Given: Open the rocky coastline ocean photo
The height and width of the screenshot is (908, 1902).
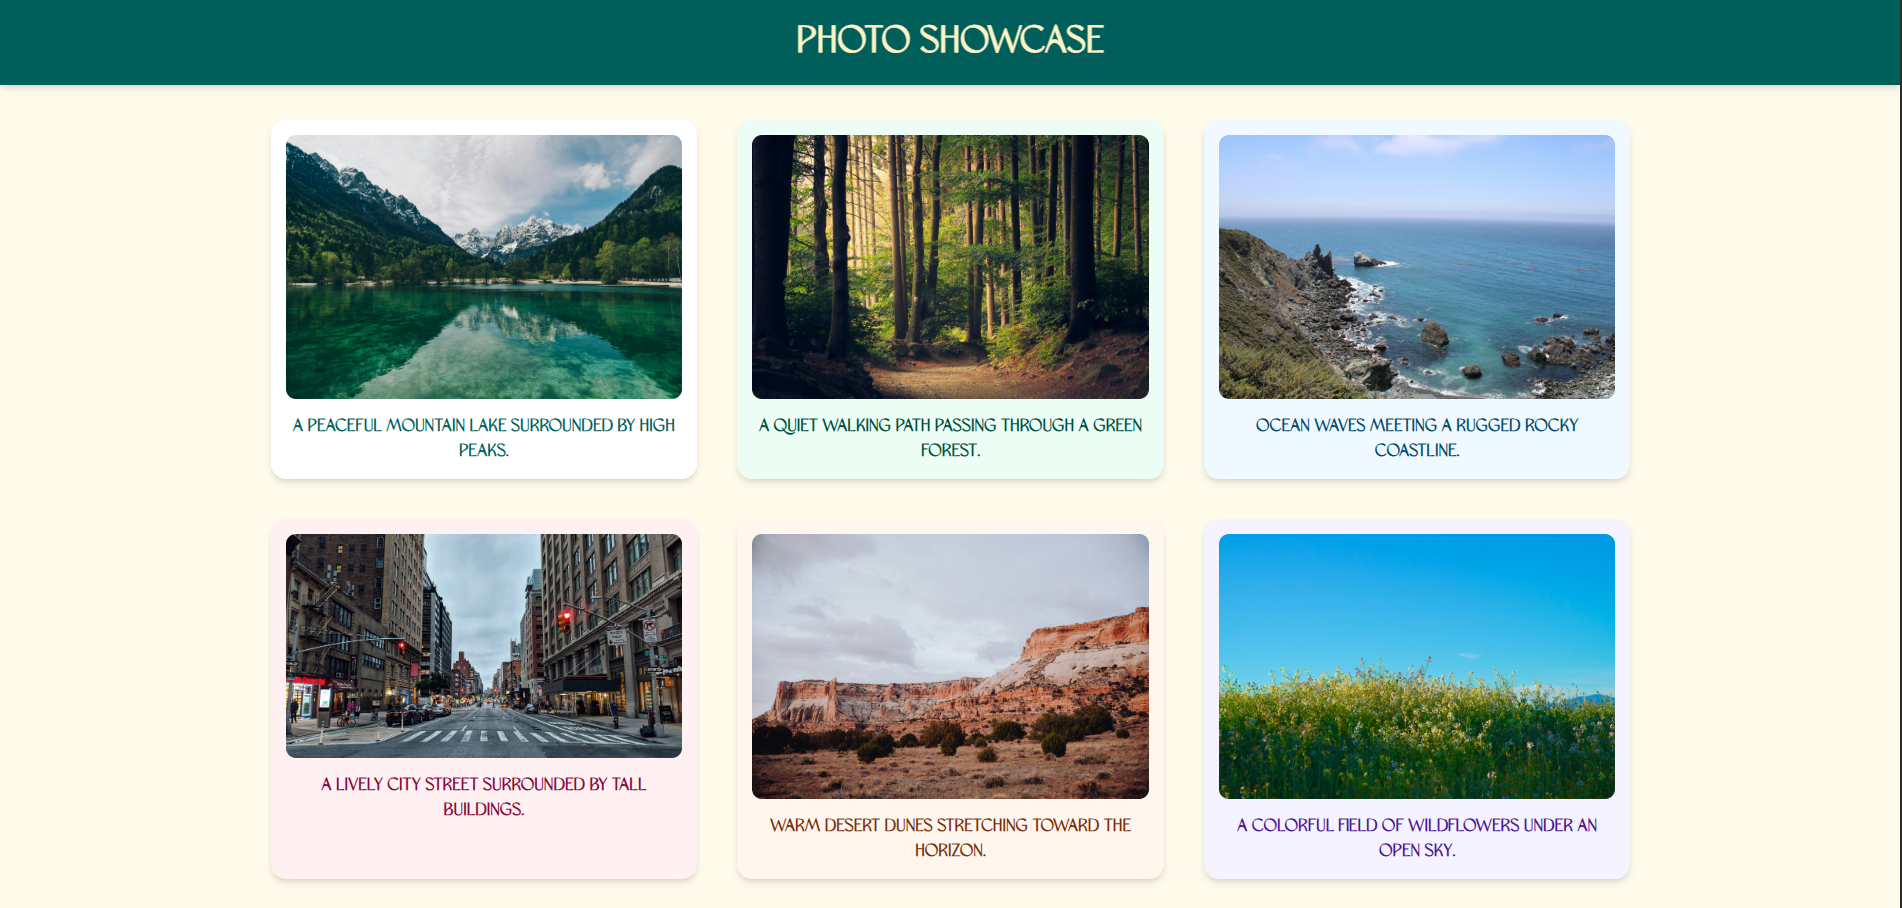Looking at the screenshot, I should click(1416, 267).
